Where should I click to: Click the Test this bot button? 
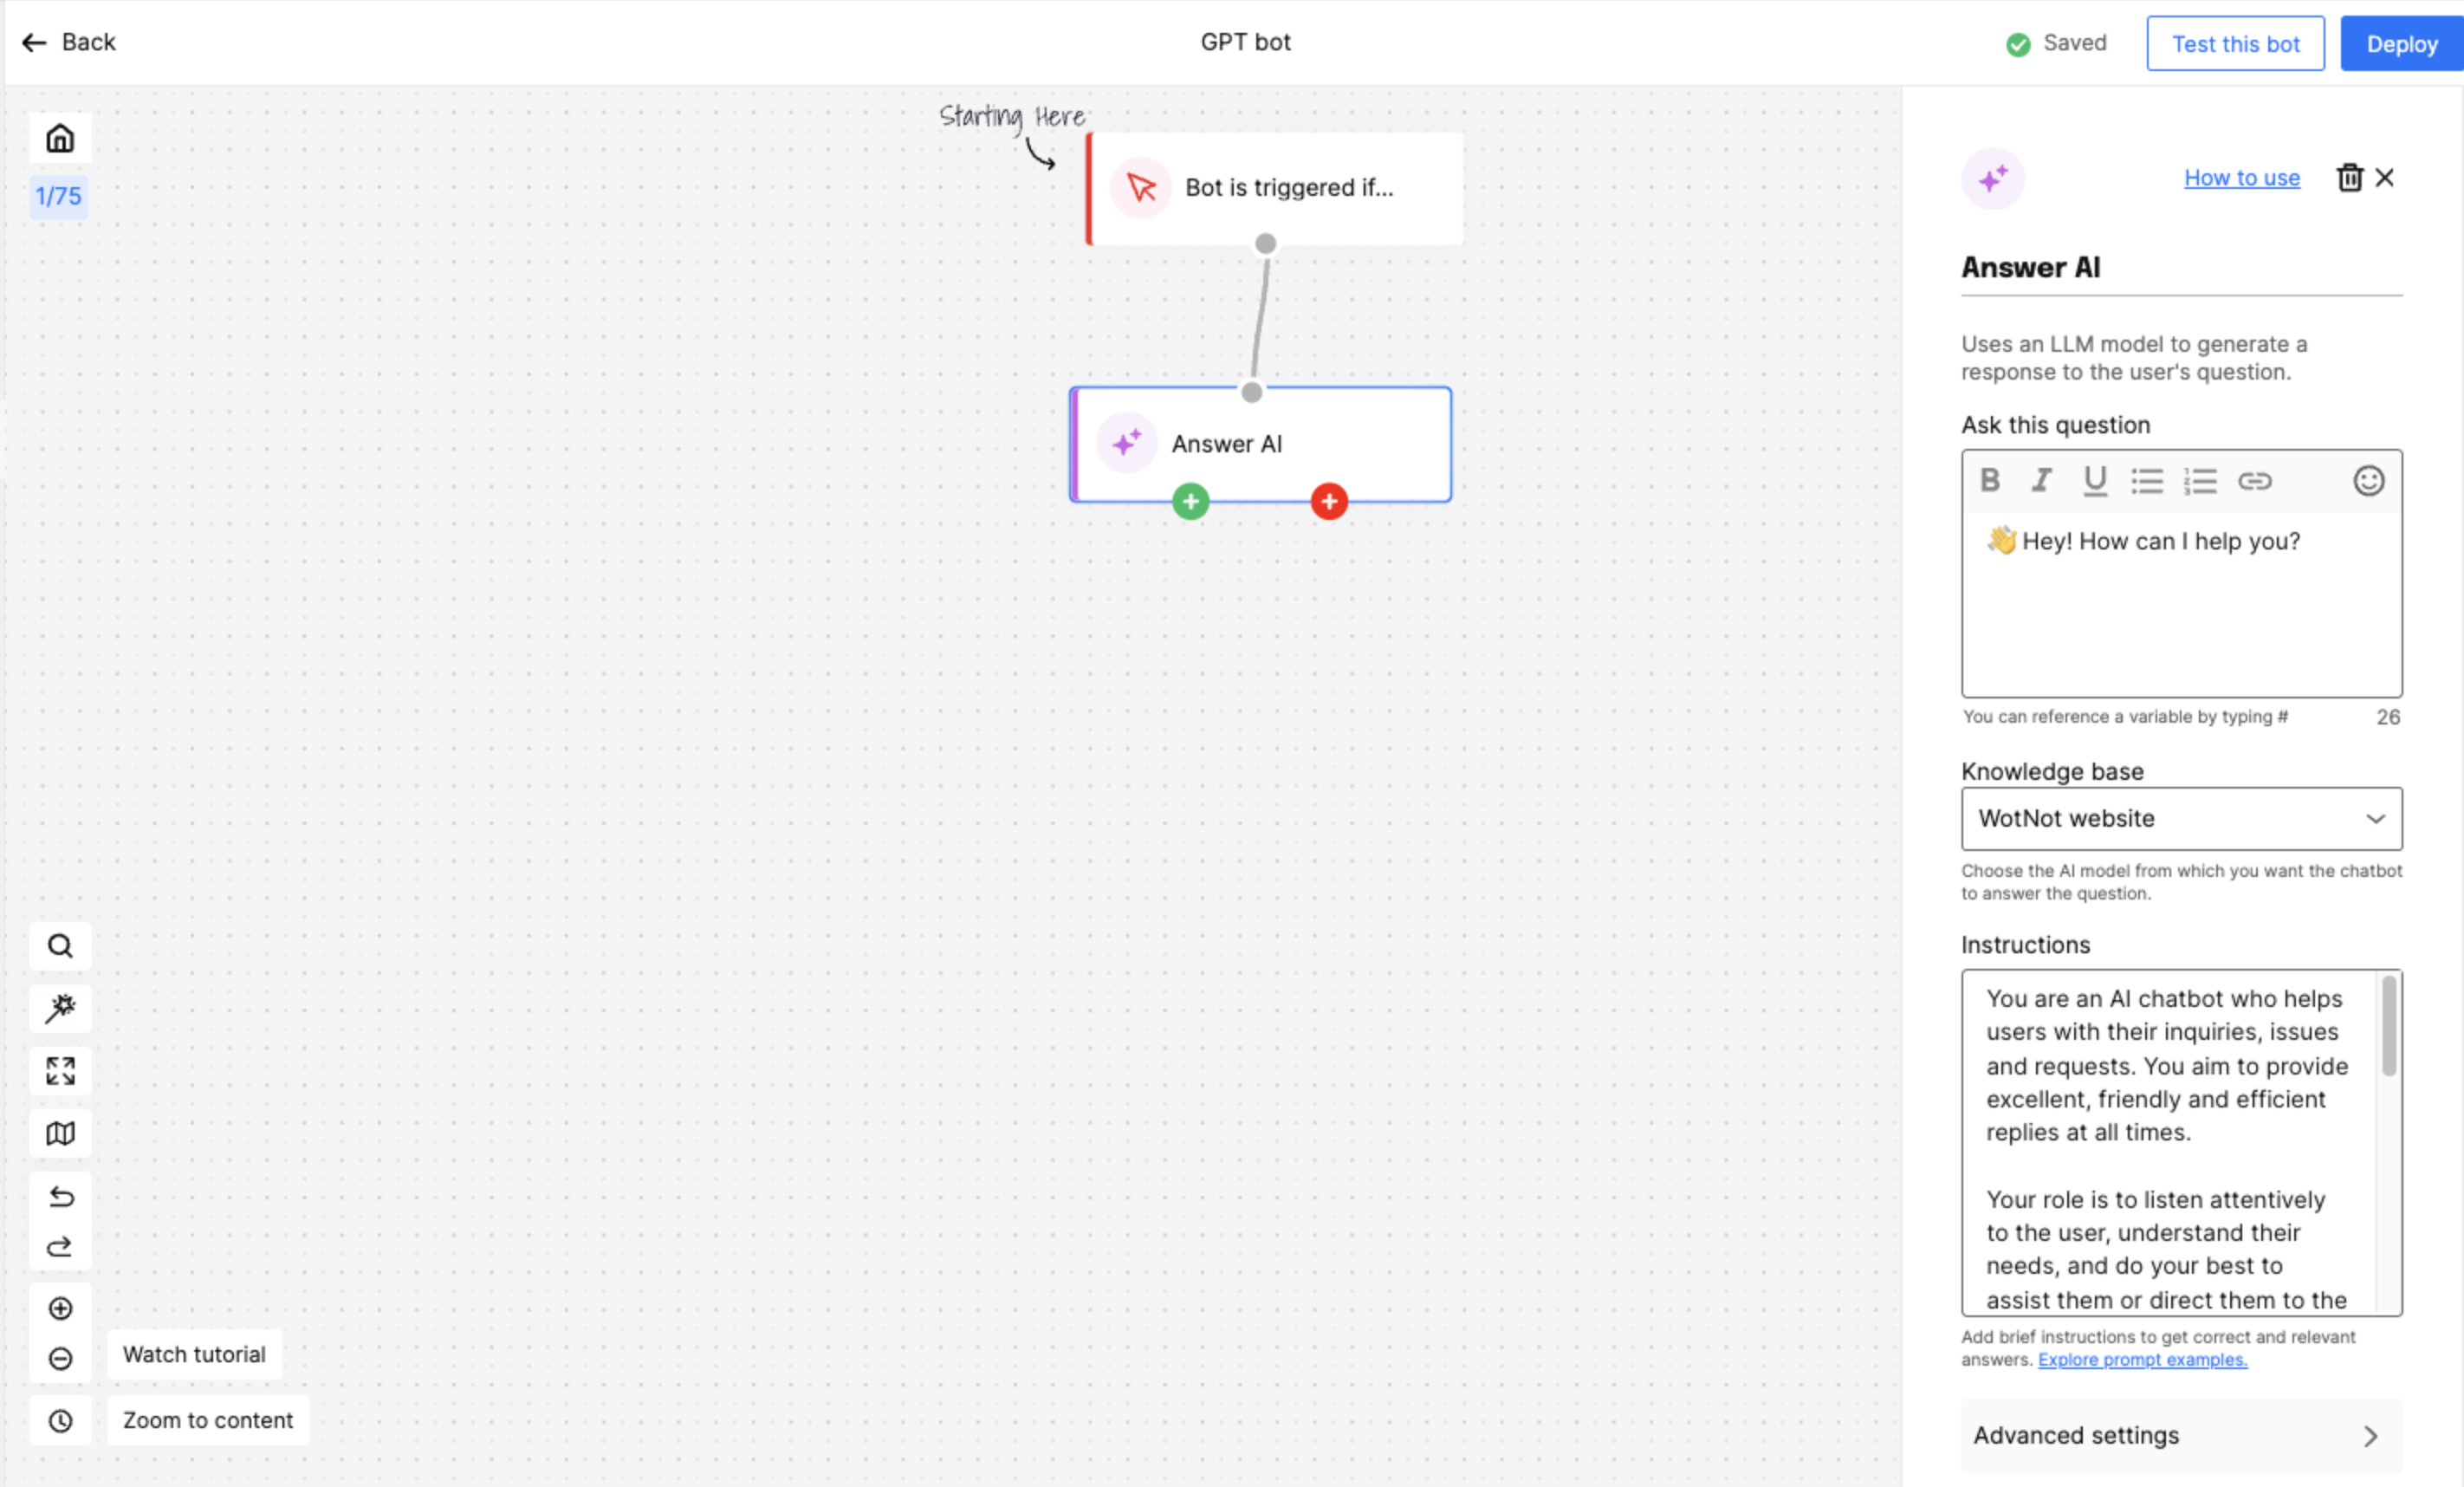[x=2235, y=44]
